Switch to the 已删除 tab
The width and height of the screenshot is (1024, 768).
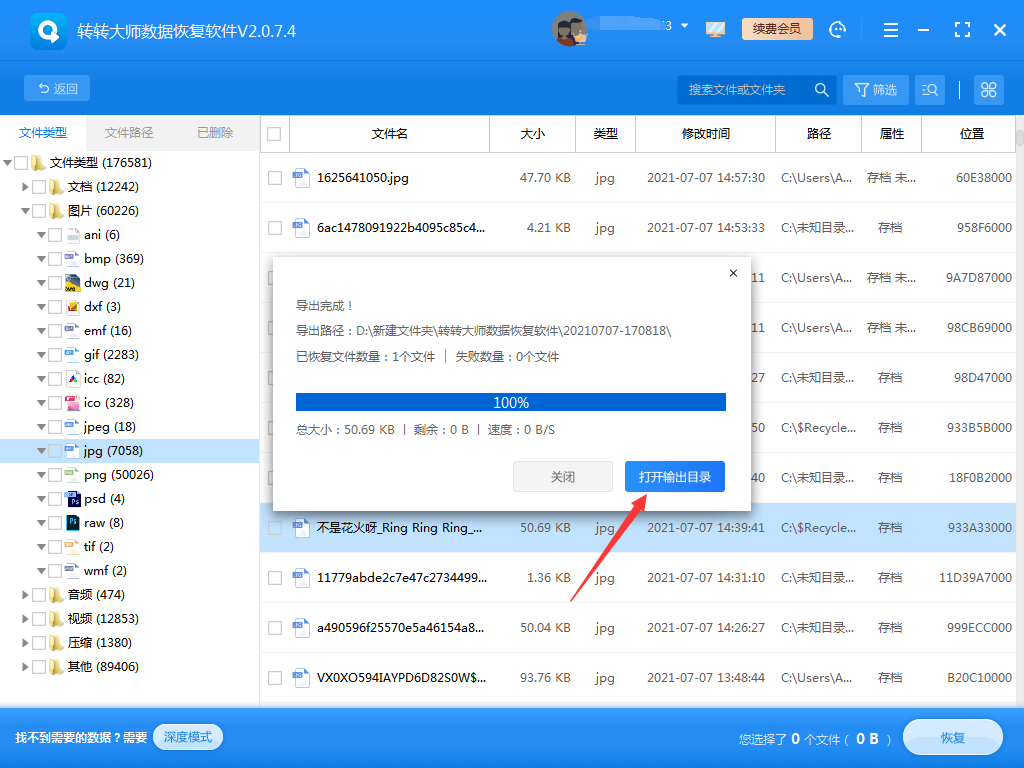(x=215, y=133)
